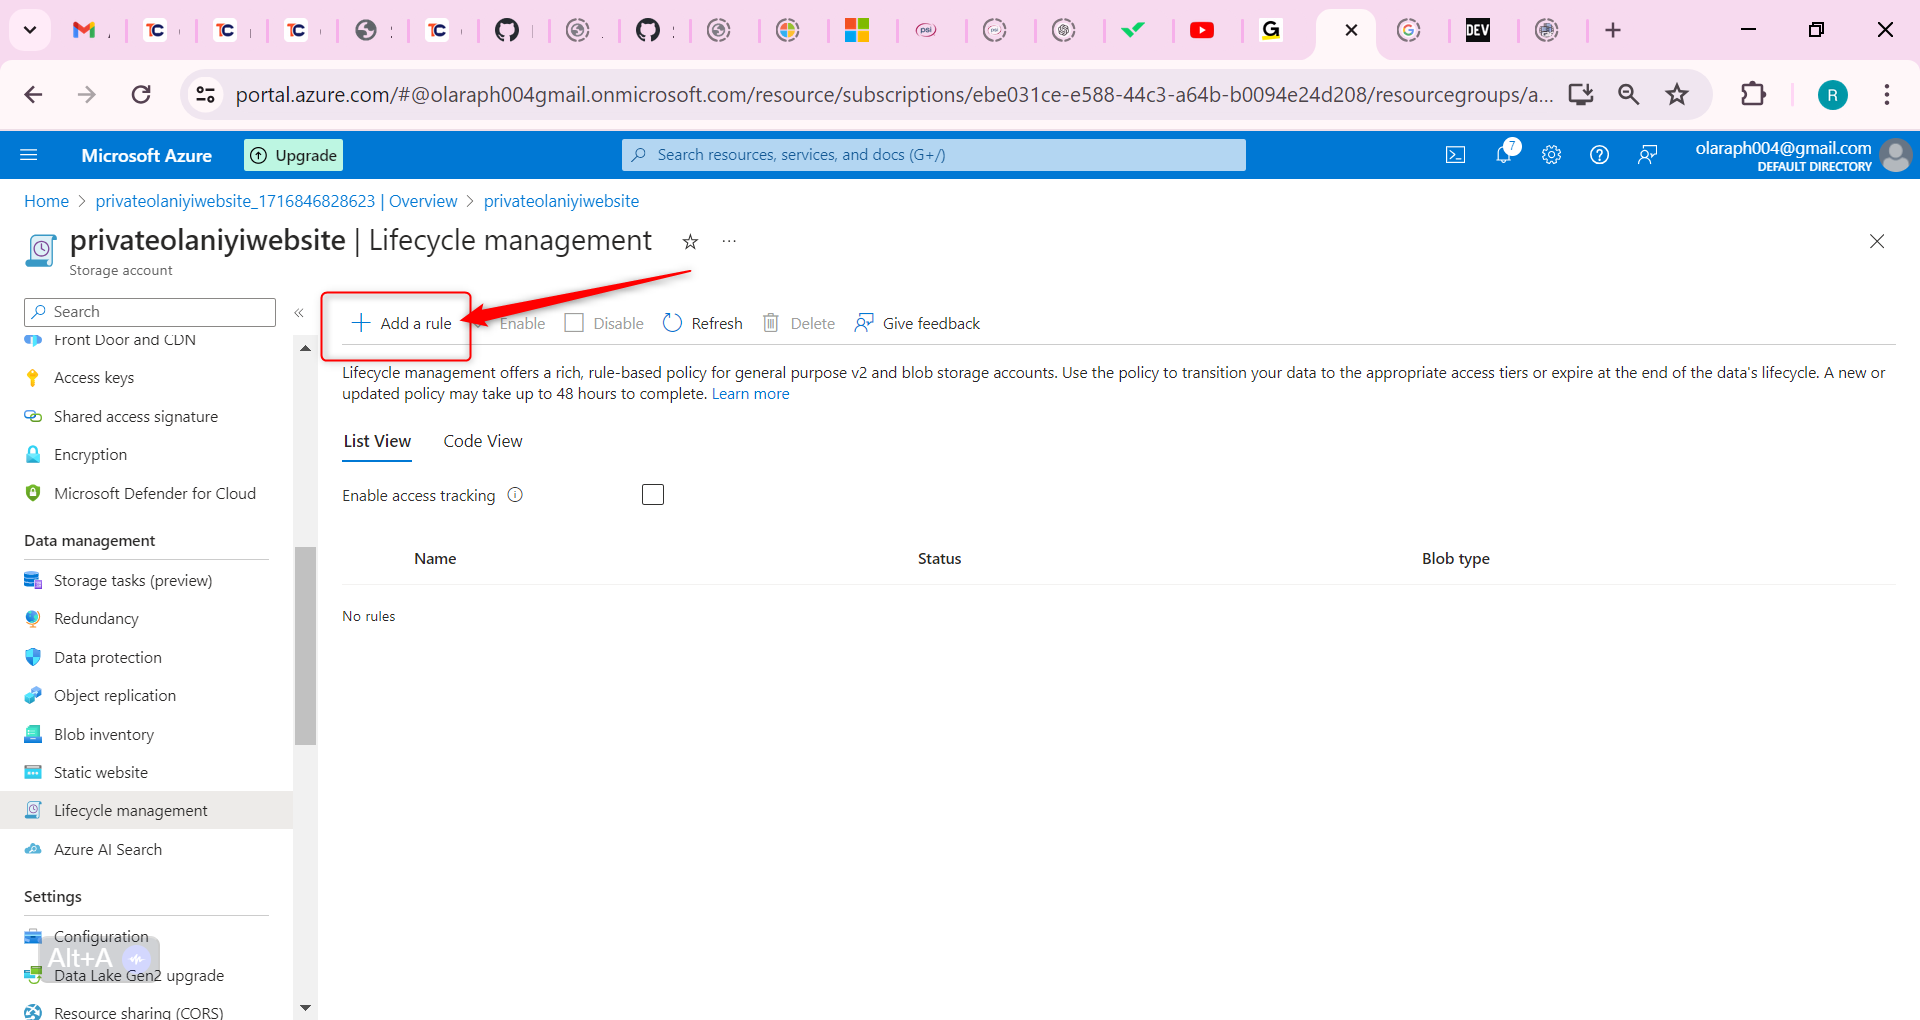Open Cloud Shell icon
The image size is (1920, 1020).
(1456, 155)
